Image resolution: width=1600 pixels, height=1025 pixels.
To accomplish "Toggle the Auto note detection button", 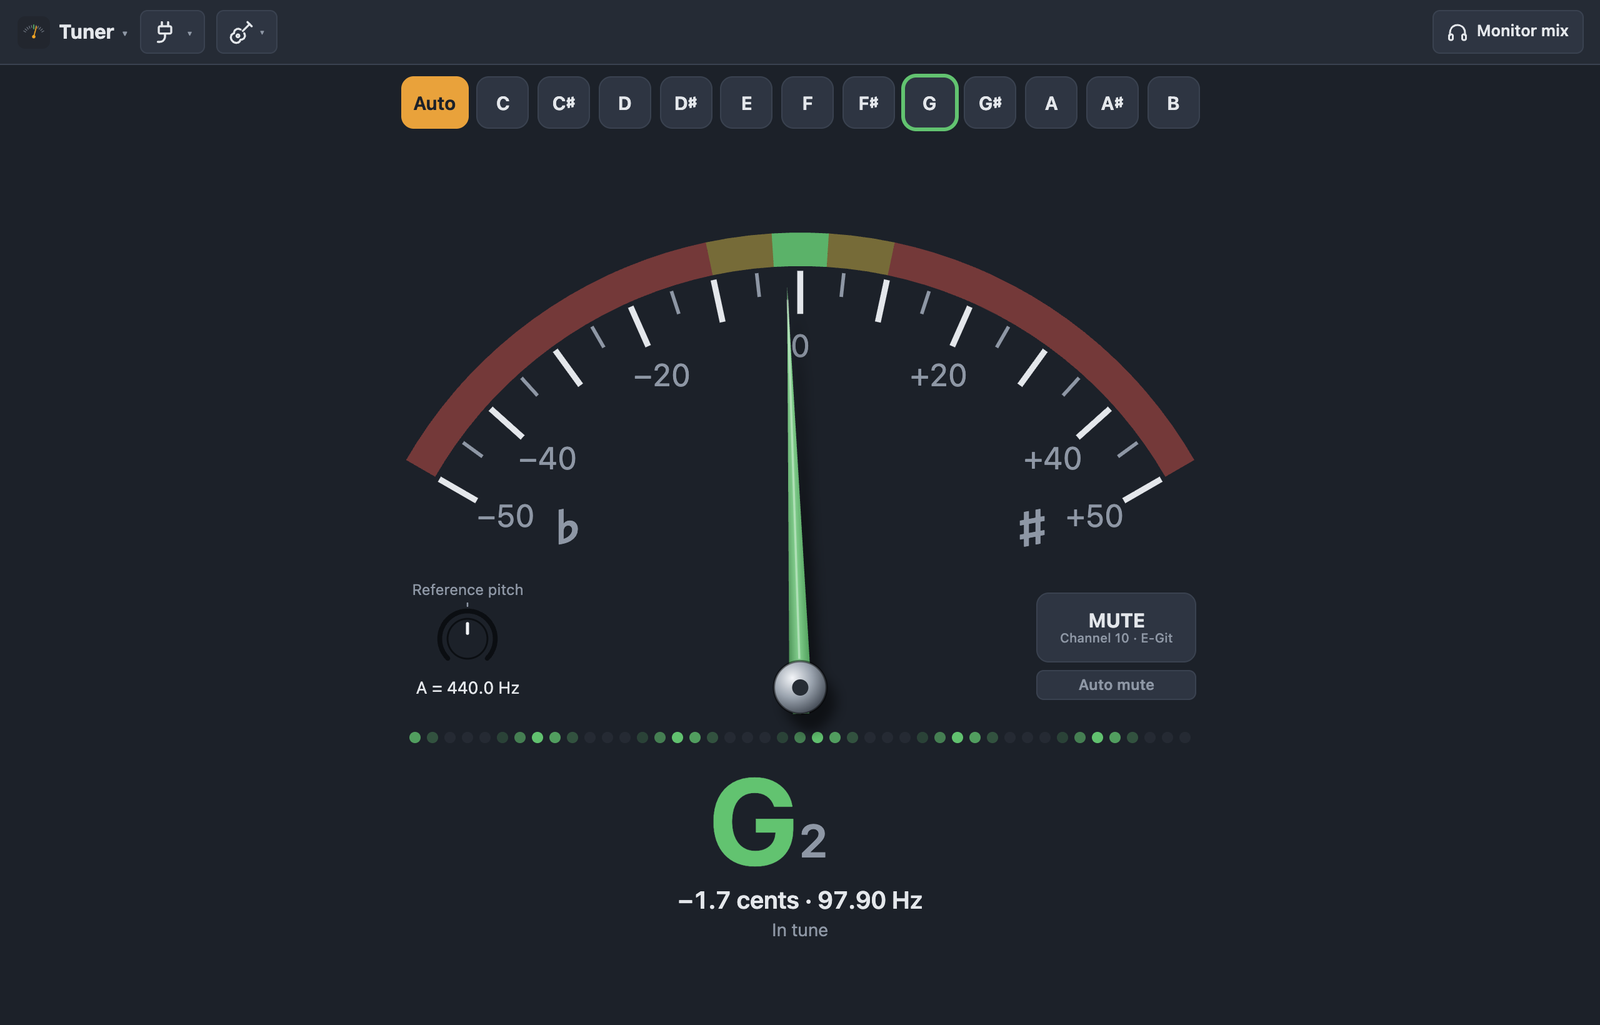I will point(435,103).
